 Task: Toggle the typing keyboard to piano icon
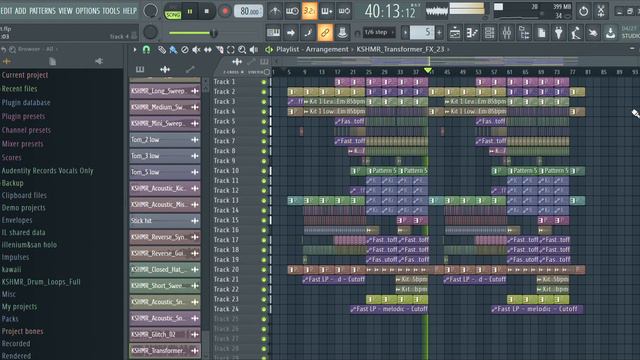pyautogui.click(x=273, y=33)
